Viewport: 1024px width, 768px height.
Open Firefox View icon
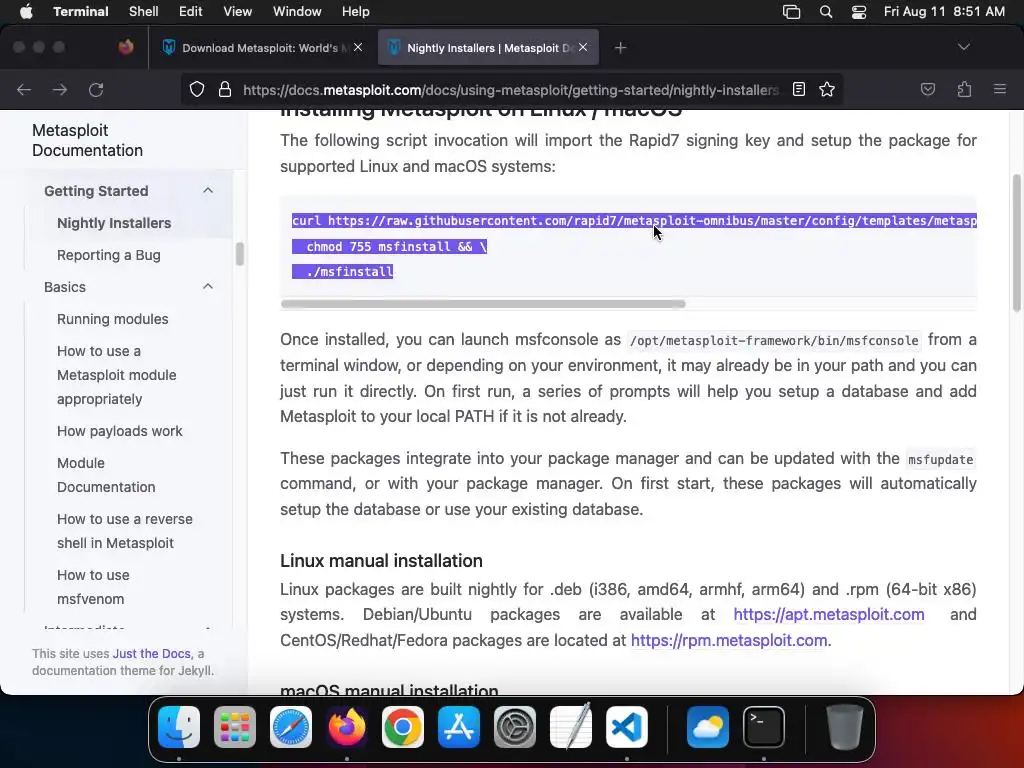point(126,47)
